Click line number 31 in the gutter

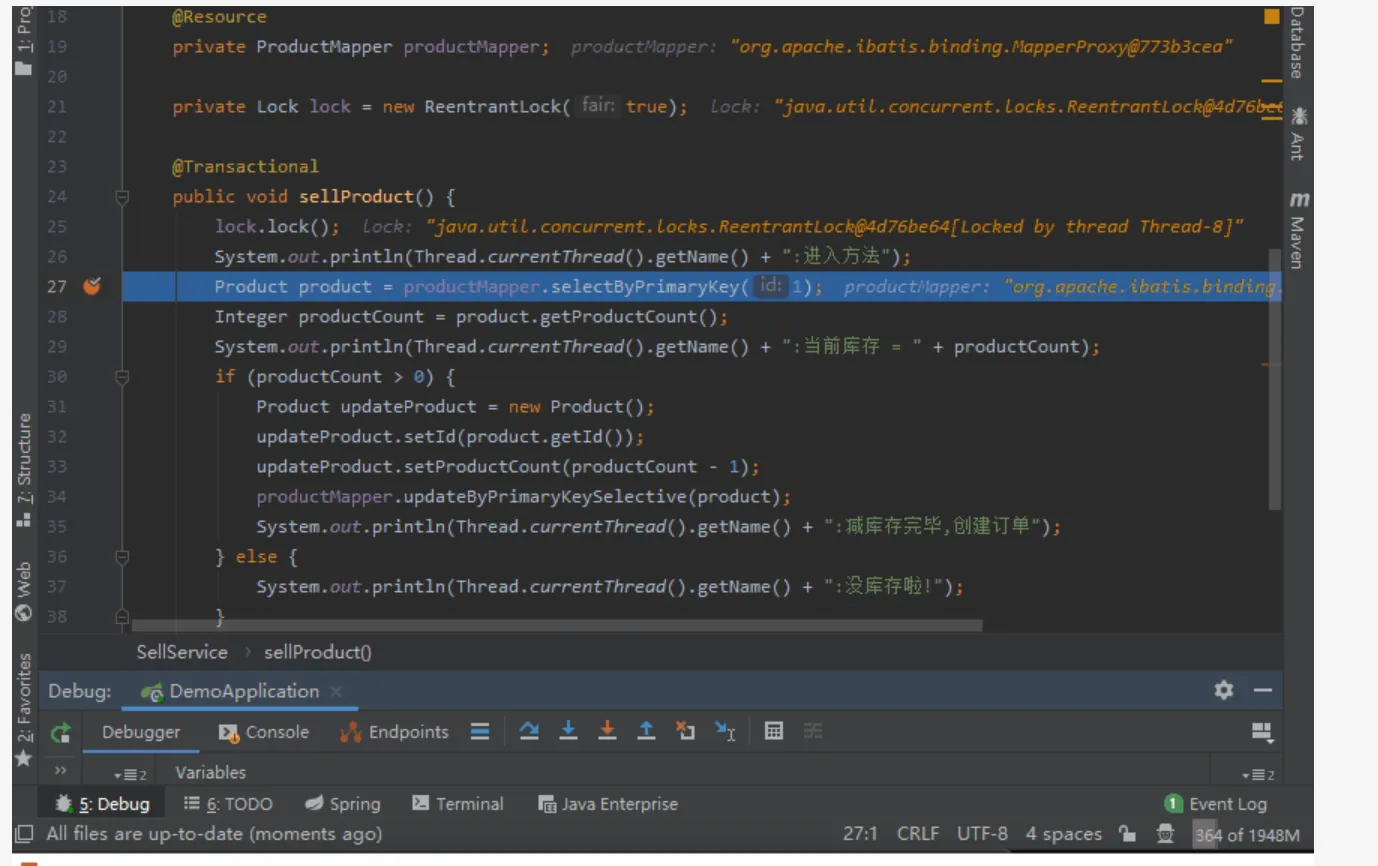pos(57,407)
